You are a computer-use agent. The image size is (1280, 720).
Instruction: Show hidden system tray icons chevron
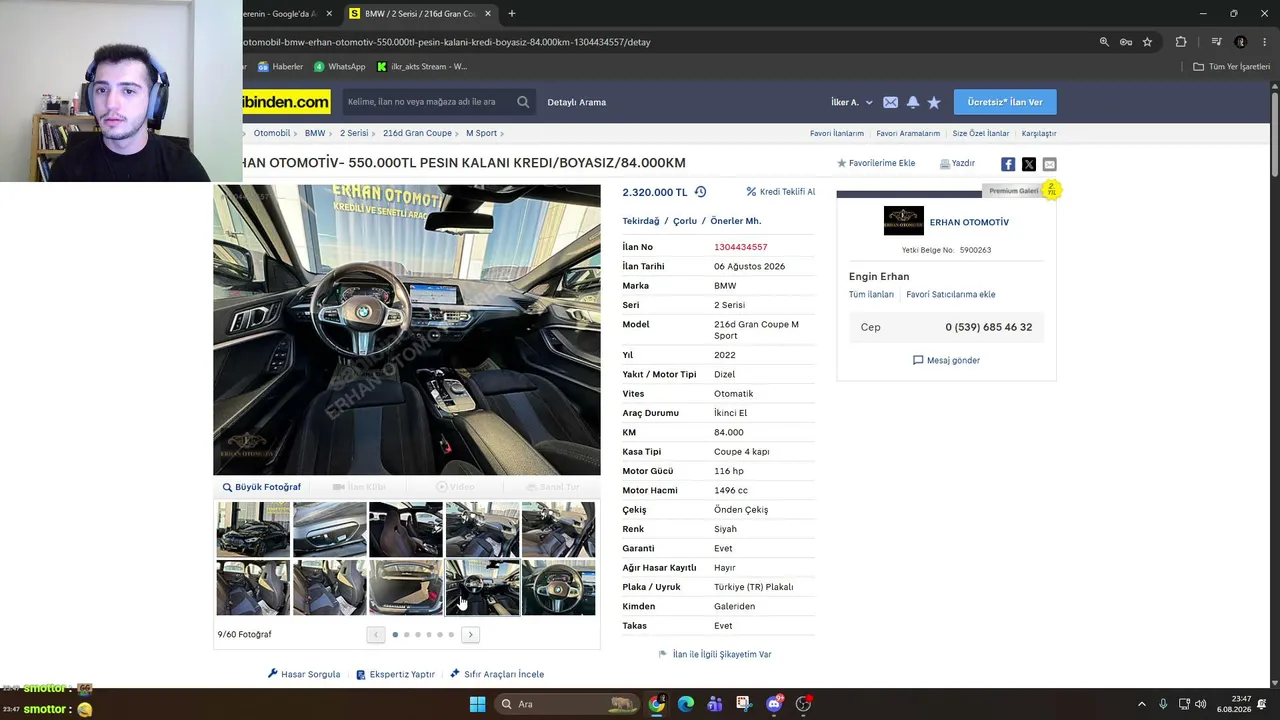(x=1141, y=704)
